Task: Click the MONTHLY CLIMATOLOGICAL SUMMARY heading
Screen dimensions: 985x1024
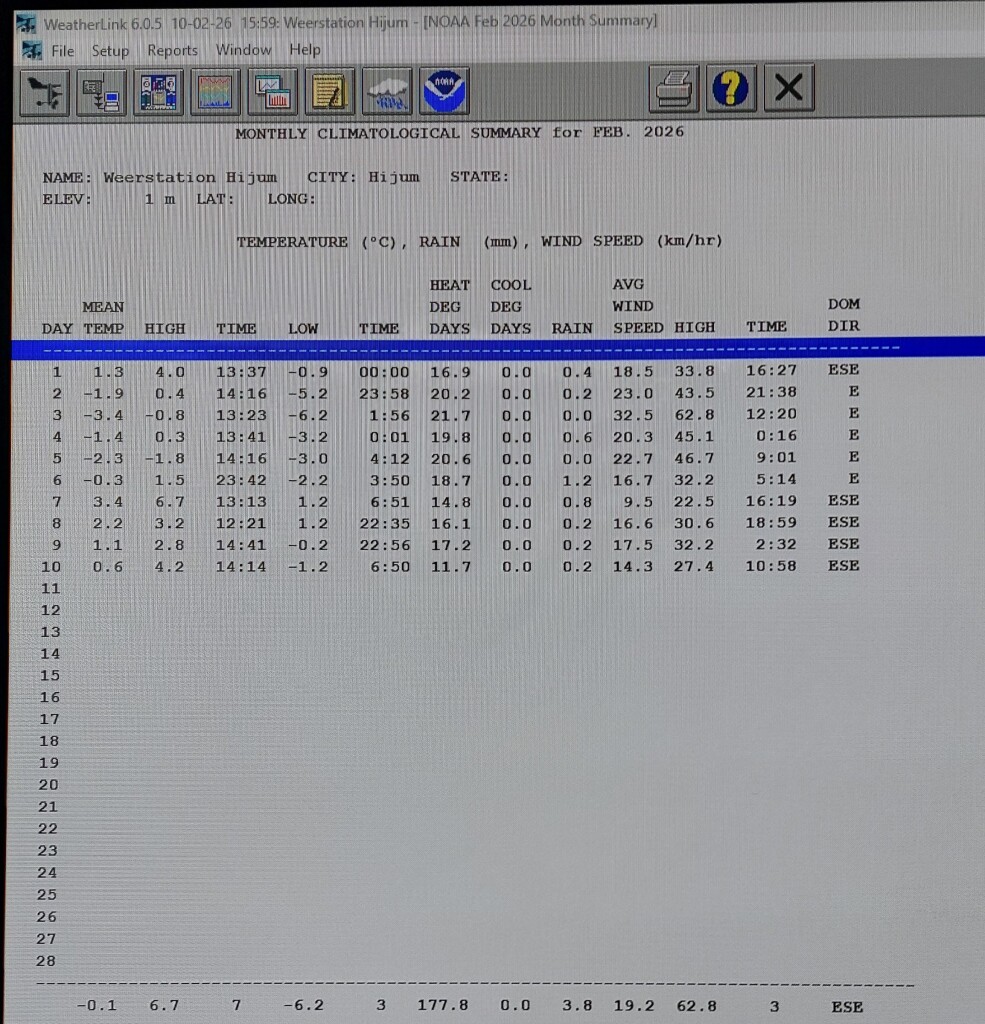Action: coord(459,133)
